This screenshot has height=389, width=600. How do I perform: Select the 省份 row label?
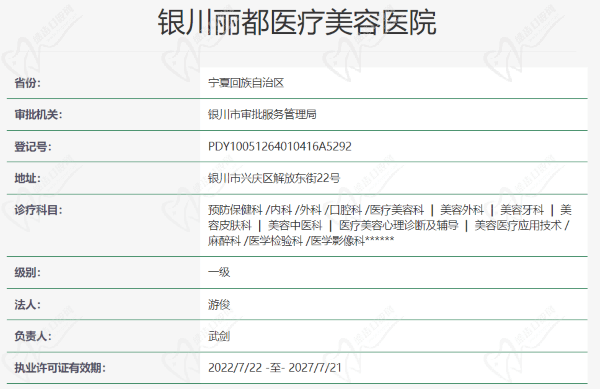click(28, 83)
